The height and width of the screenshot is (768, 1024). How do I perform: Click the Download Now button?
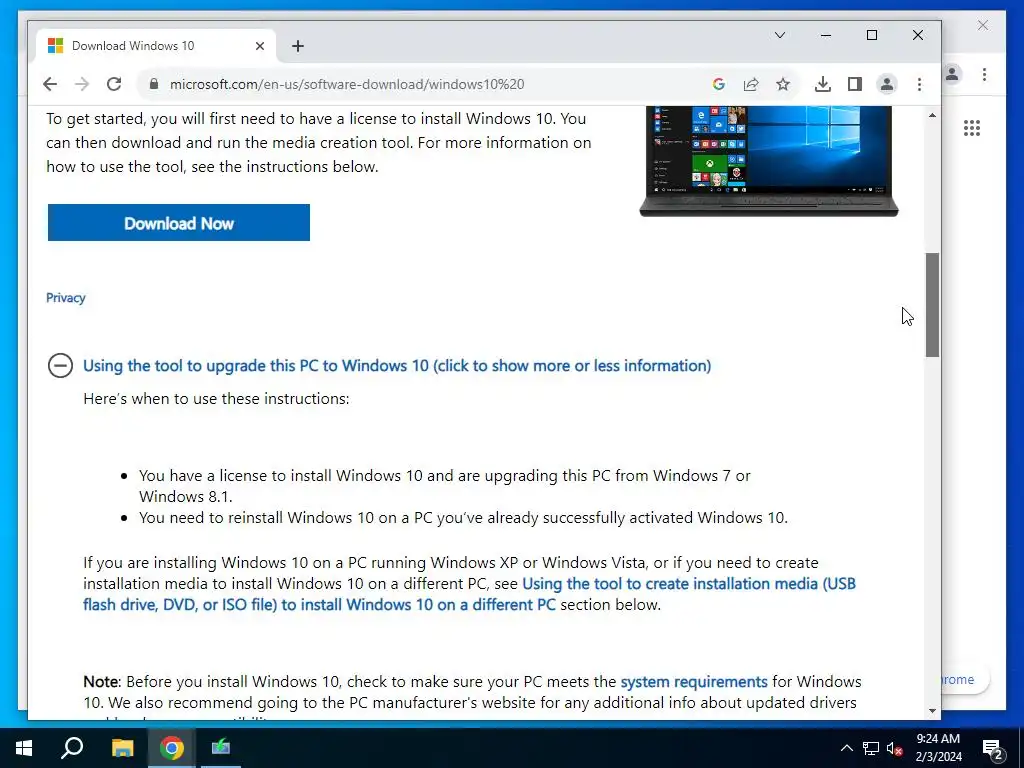pos(179,223)
